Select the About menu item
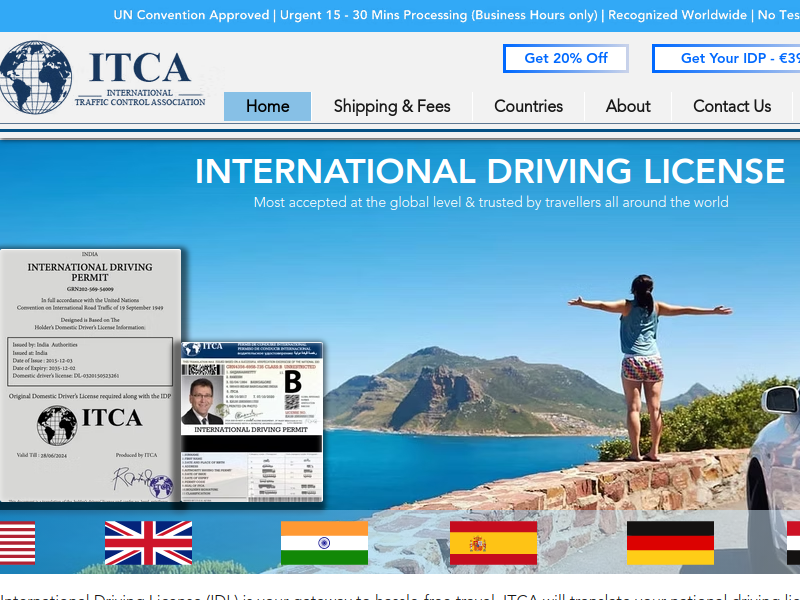800x600 pixels. pyautogui.click(x=628, y=106)
